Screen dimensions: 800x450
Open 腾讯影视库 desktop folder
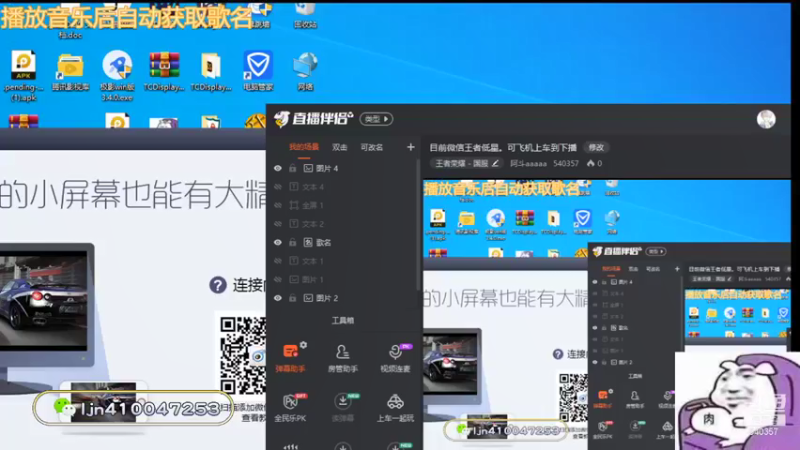70,72
